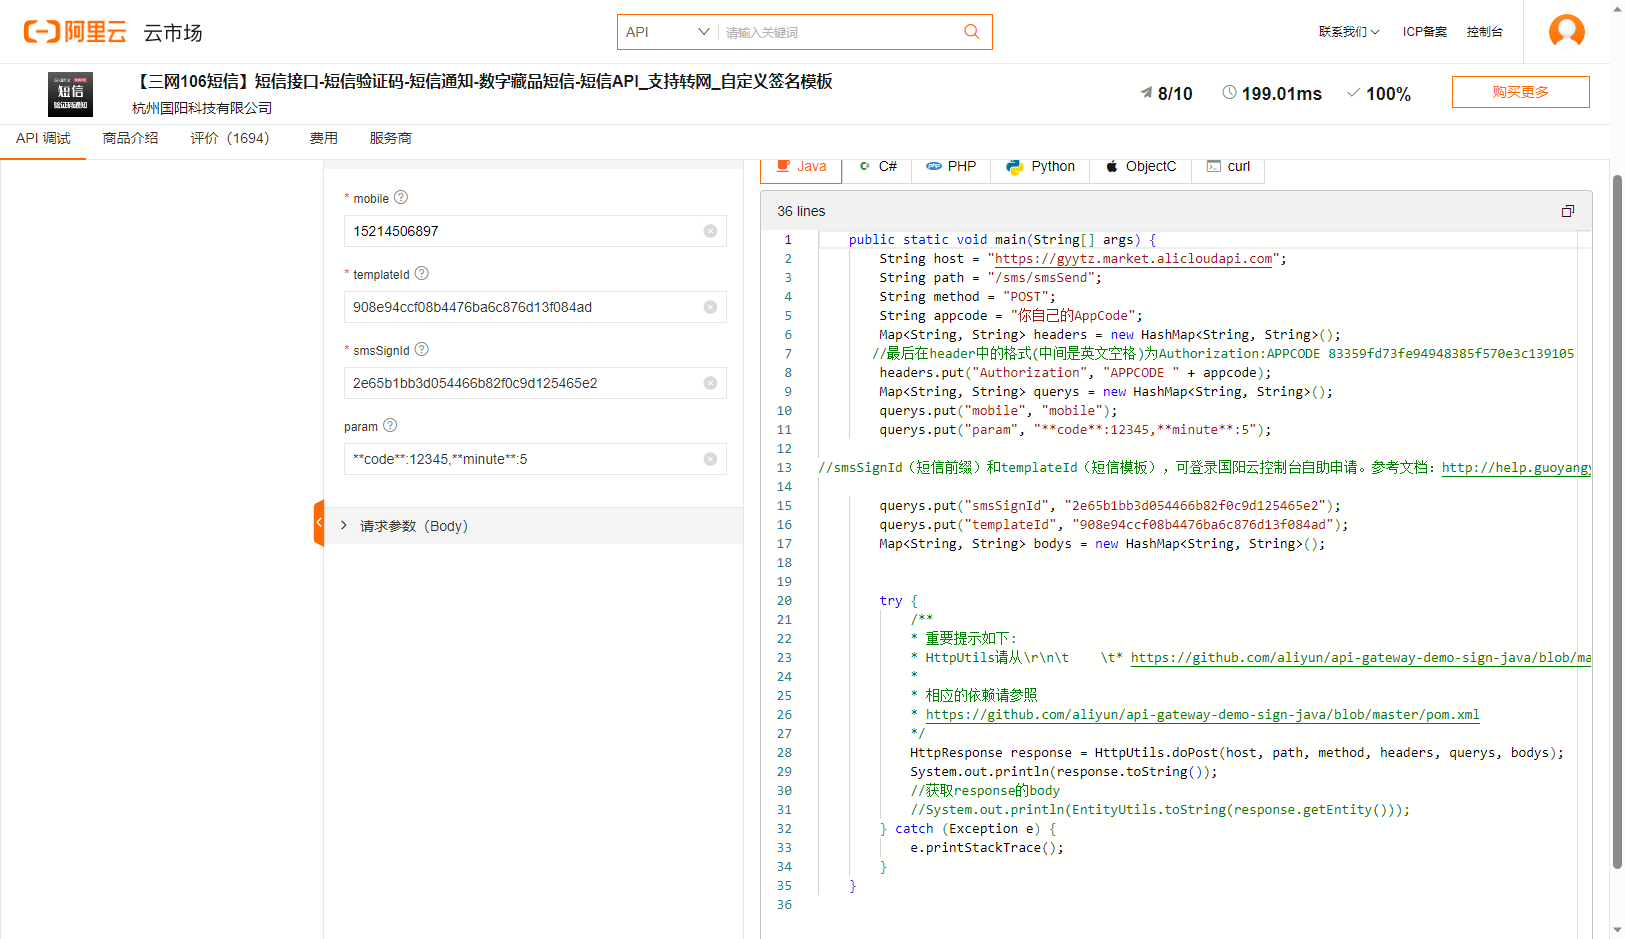Open the 服务商 tab

(390, 138)
